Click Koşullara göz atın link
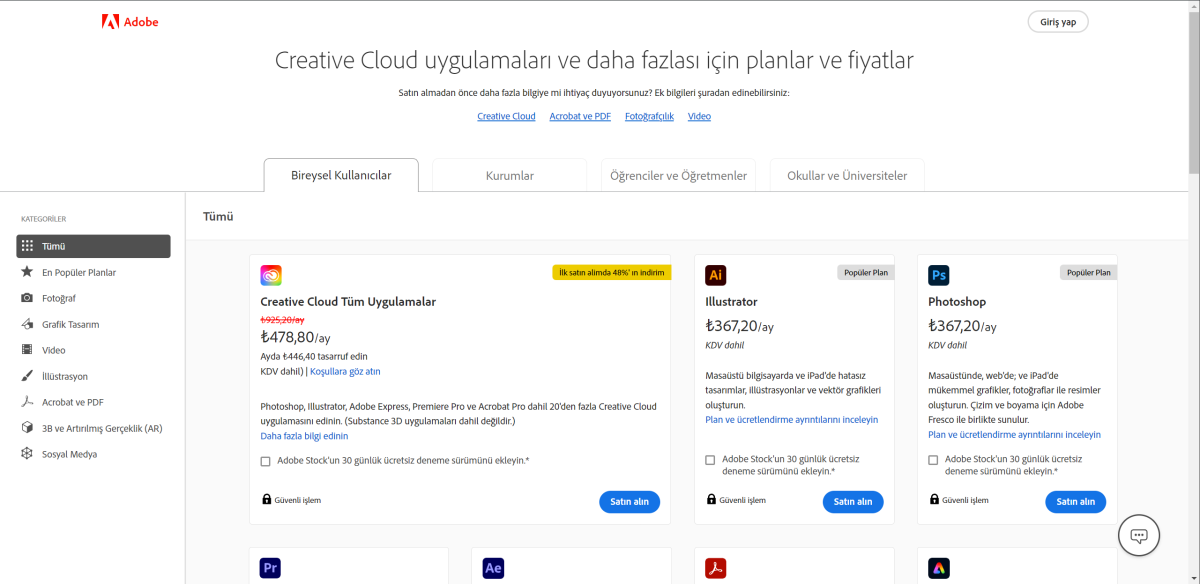Screen dimensions: 1200x584 [x=345, y=371]
